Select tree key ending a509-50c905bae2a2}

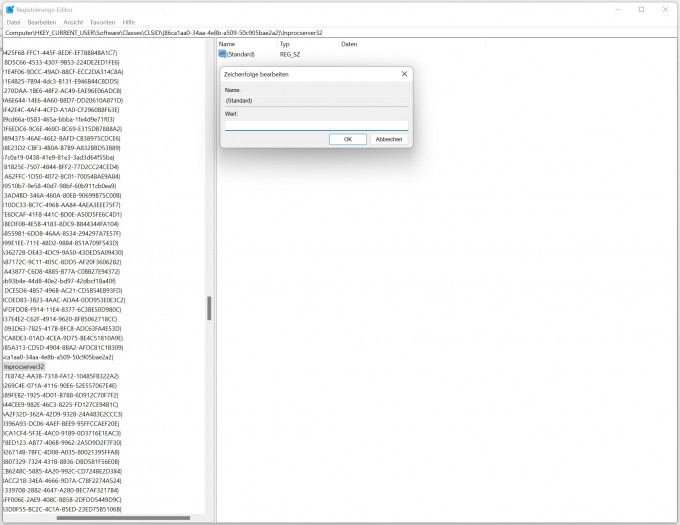point(59,357)
